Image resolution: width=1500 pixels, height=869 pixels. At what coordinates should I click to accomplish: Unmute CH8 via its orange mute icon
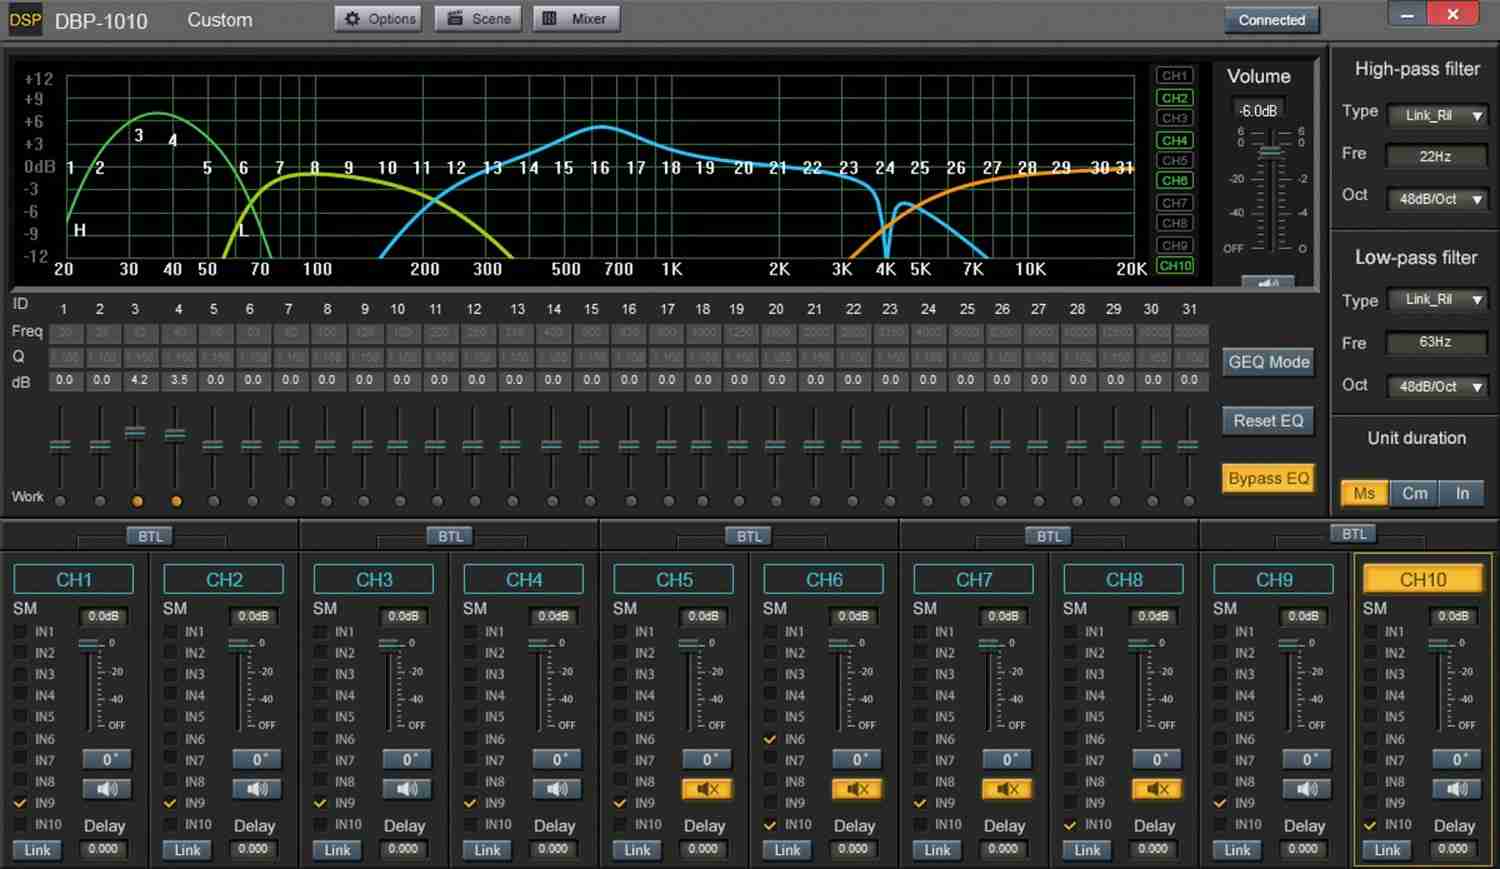pos(1157,789)
